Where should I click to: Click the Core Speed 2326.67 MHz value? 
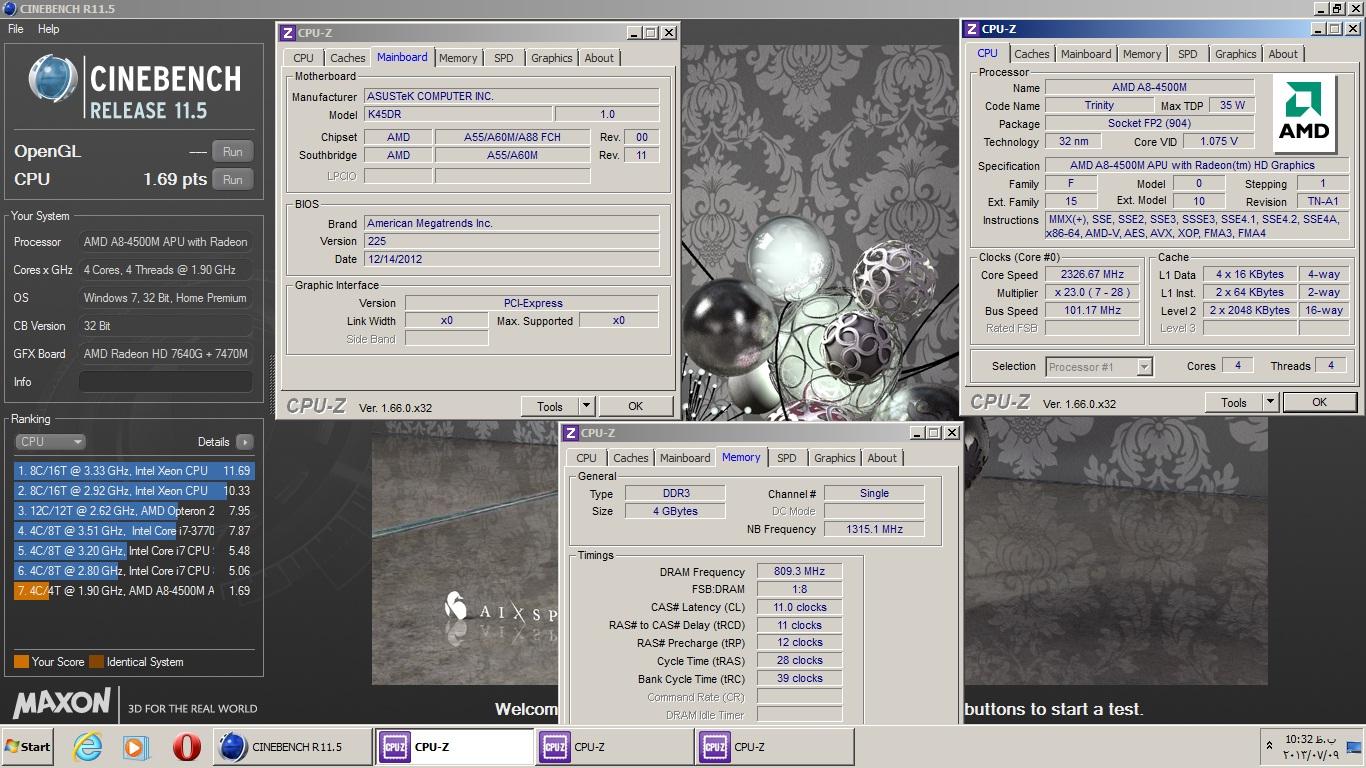point(1093,275)
